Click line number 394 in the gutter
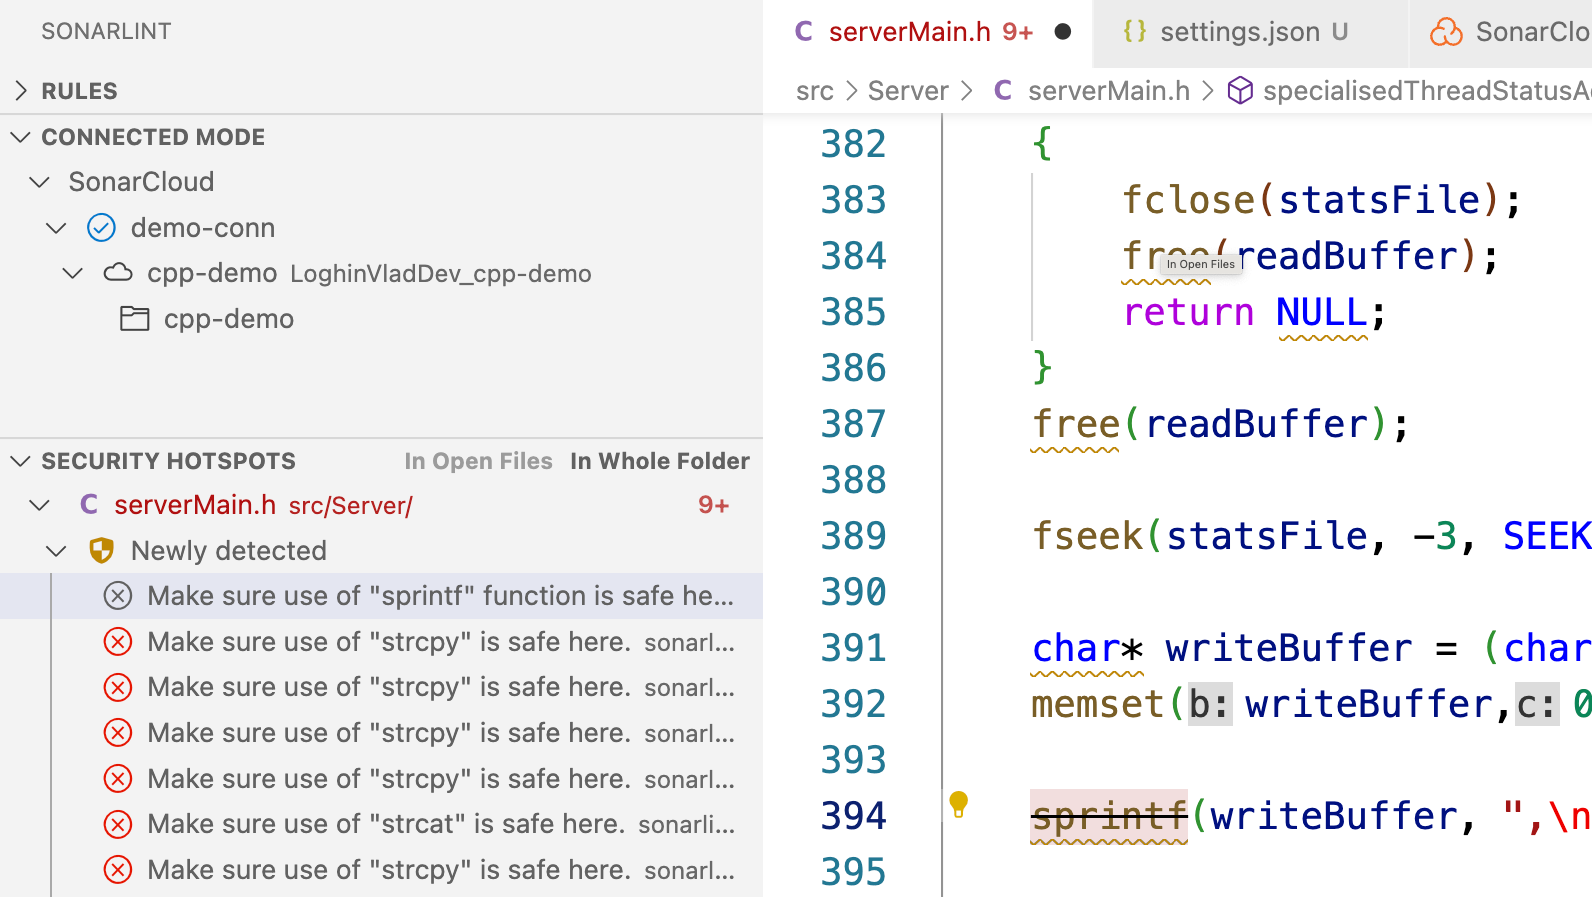This screenshot has width=1592, height=897. pyautogui.click(x=853, y=816)
